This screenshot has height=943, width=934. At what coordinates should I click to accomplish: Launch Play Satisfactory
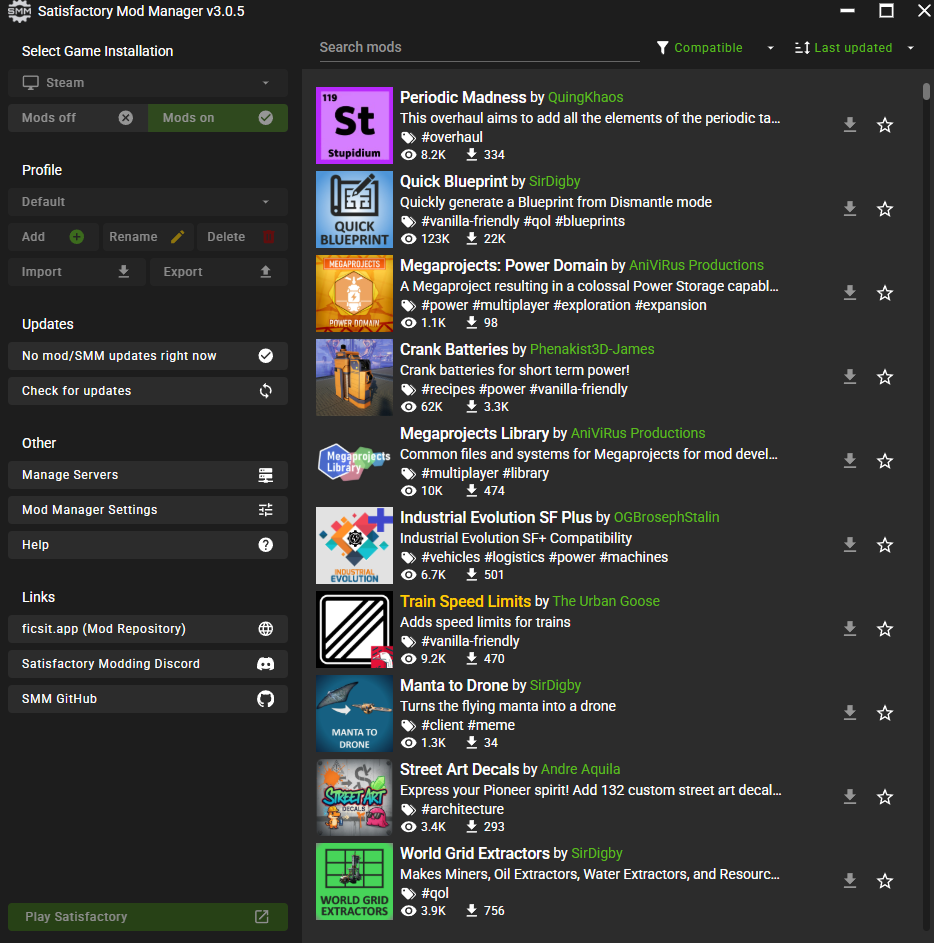148,917
